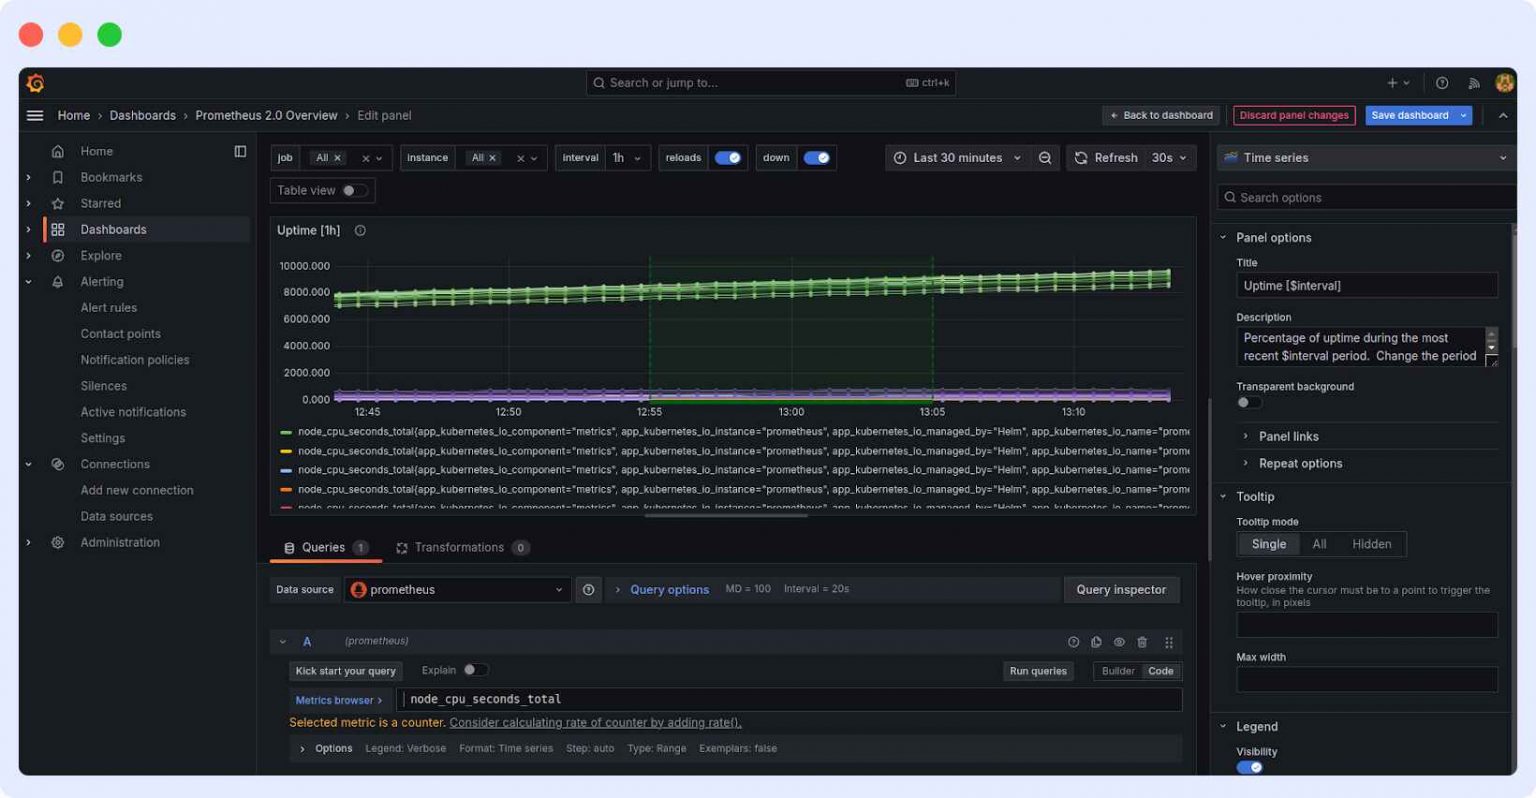Click the Back to dashboard button
This screenshot has width=1536, height=798.
pos(1160,115)
